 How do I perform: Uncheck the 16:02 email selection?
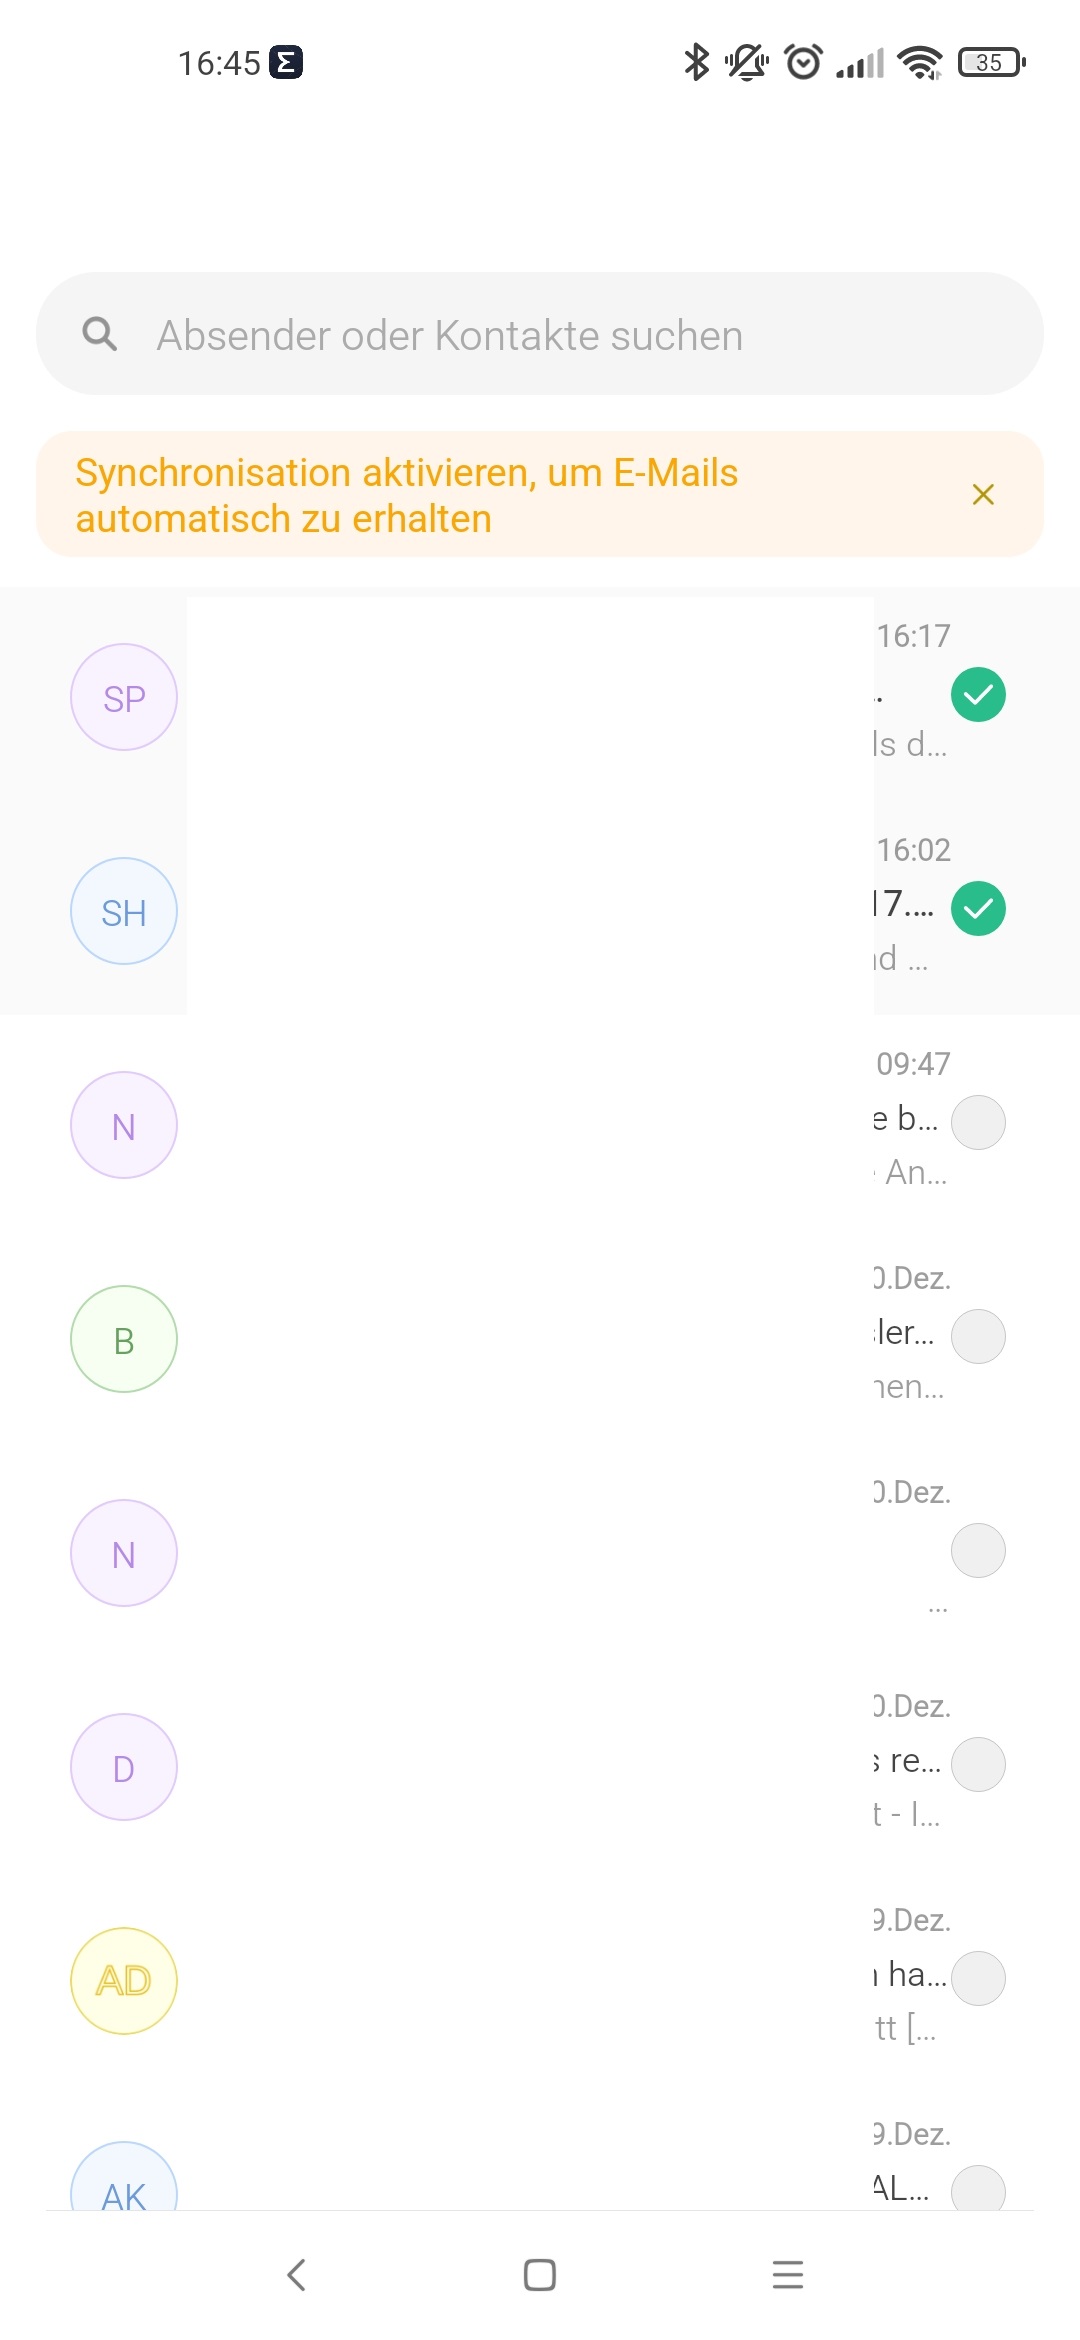tap(978, 908)
